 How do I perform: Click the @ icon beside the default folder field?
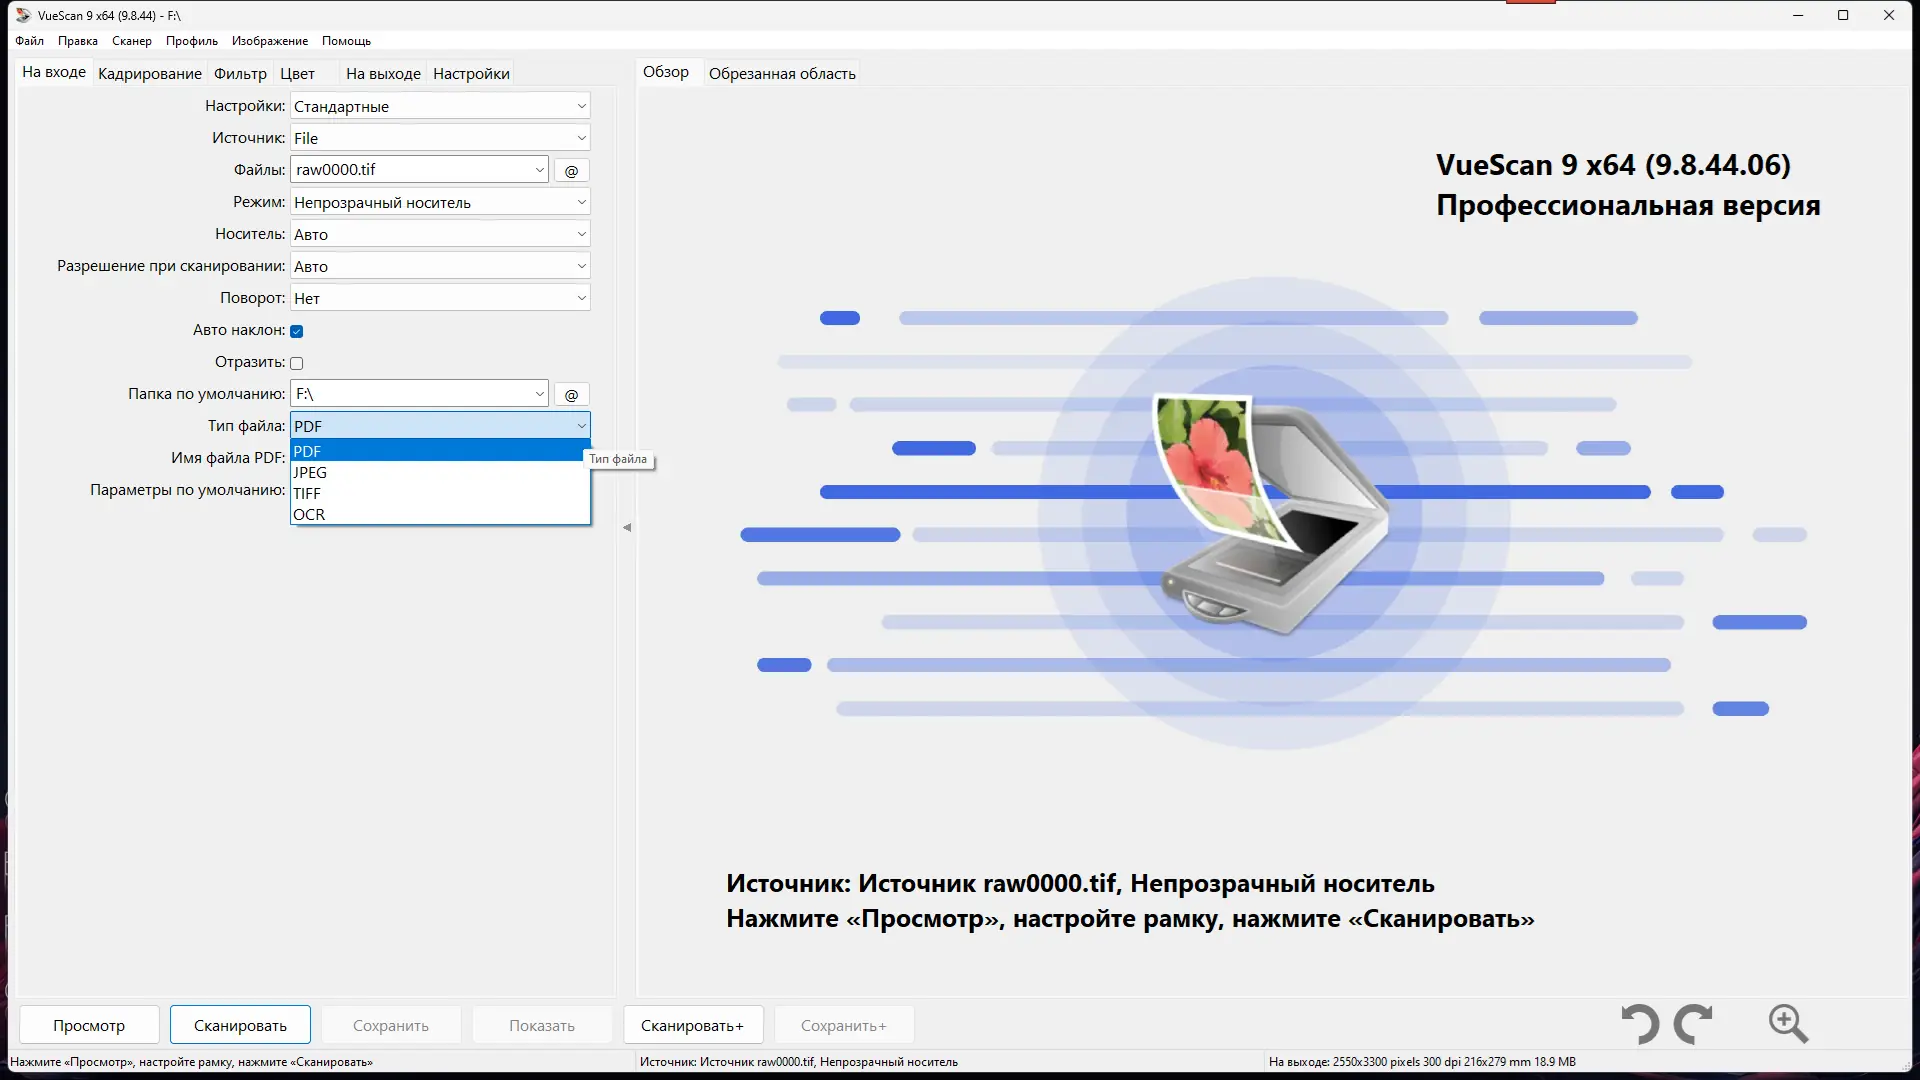point(571,394)
